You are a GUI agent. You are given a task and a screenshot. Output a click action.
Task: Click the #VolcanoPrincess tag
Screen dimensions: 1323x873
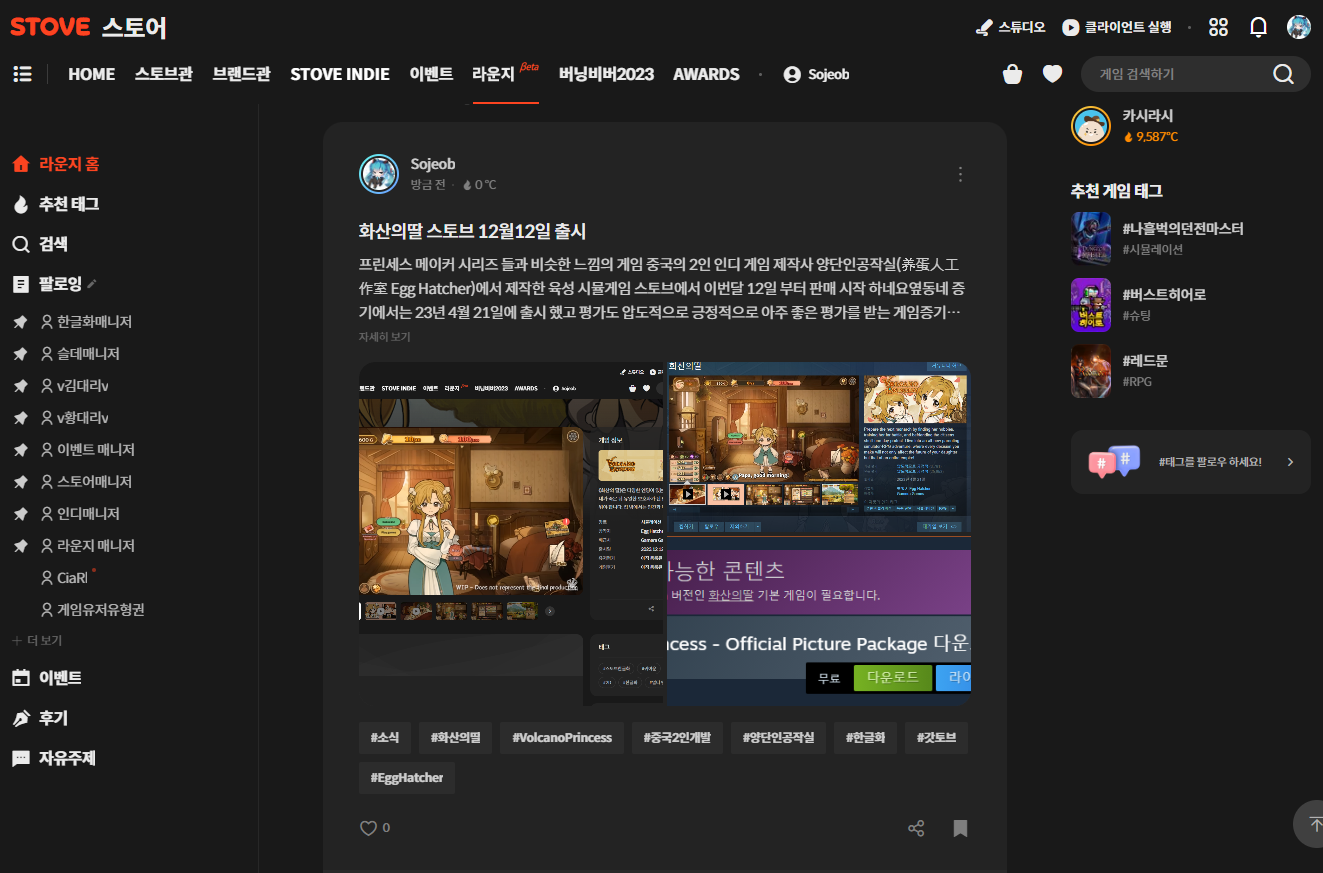tap(562, 738)
